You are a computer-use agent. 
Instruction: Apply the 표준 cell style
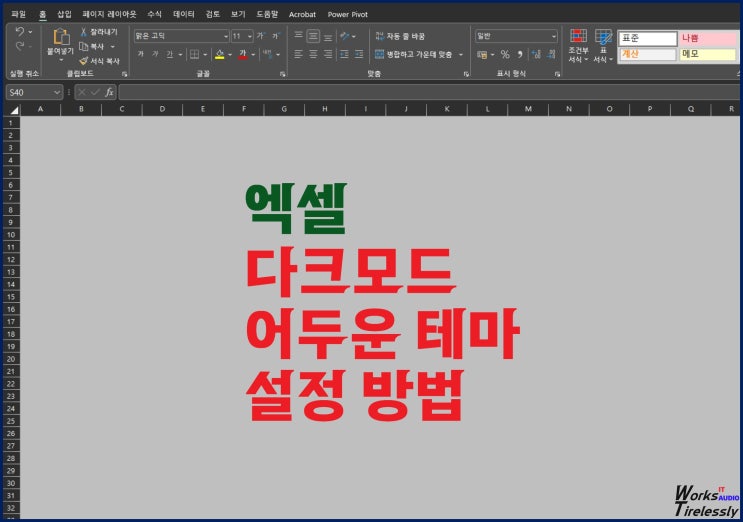(648, 38)
